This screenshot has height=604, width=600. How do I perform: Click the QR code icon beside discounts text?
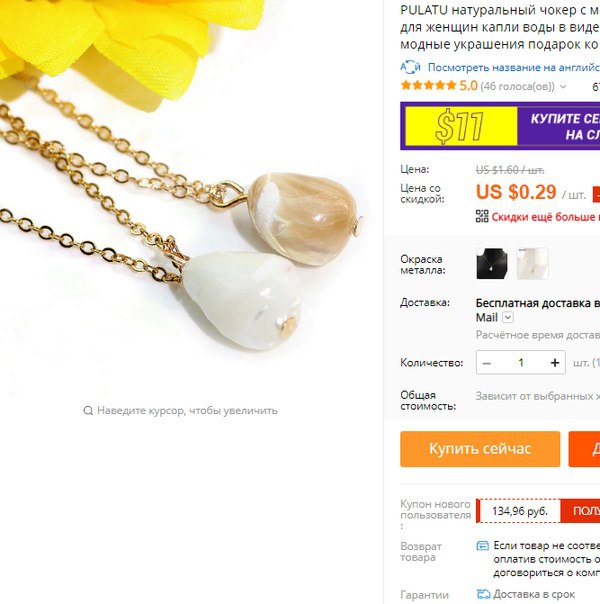click(482, 216)
